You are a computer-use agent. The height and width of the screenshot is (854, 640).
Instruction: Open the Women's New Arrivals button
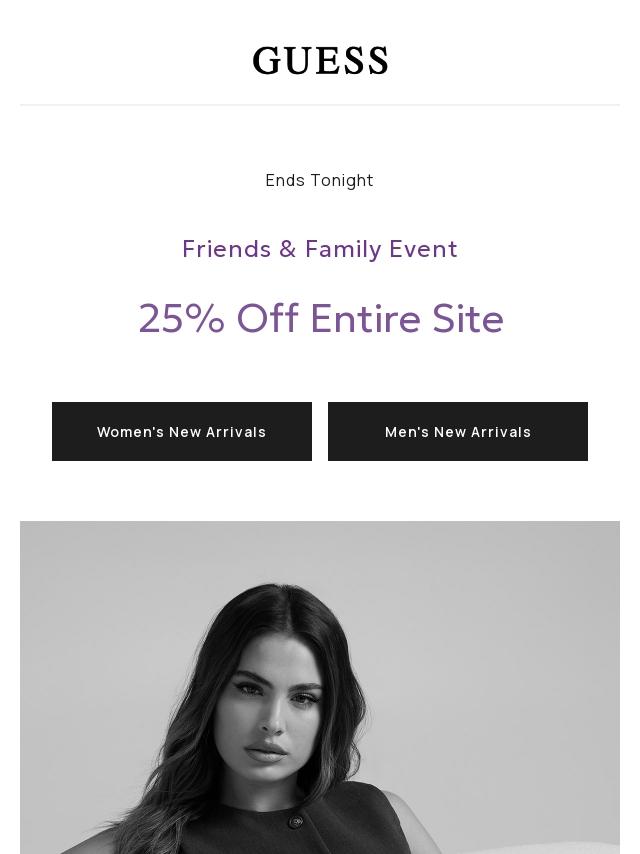(x=182, y=432)
